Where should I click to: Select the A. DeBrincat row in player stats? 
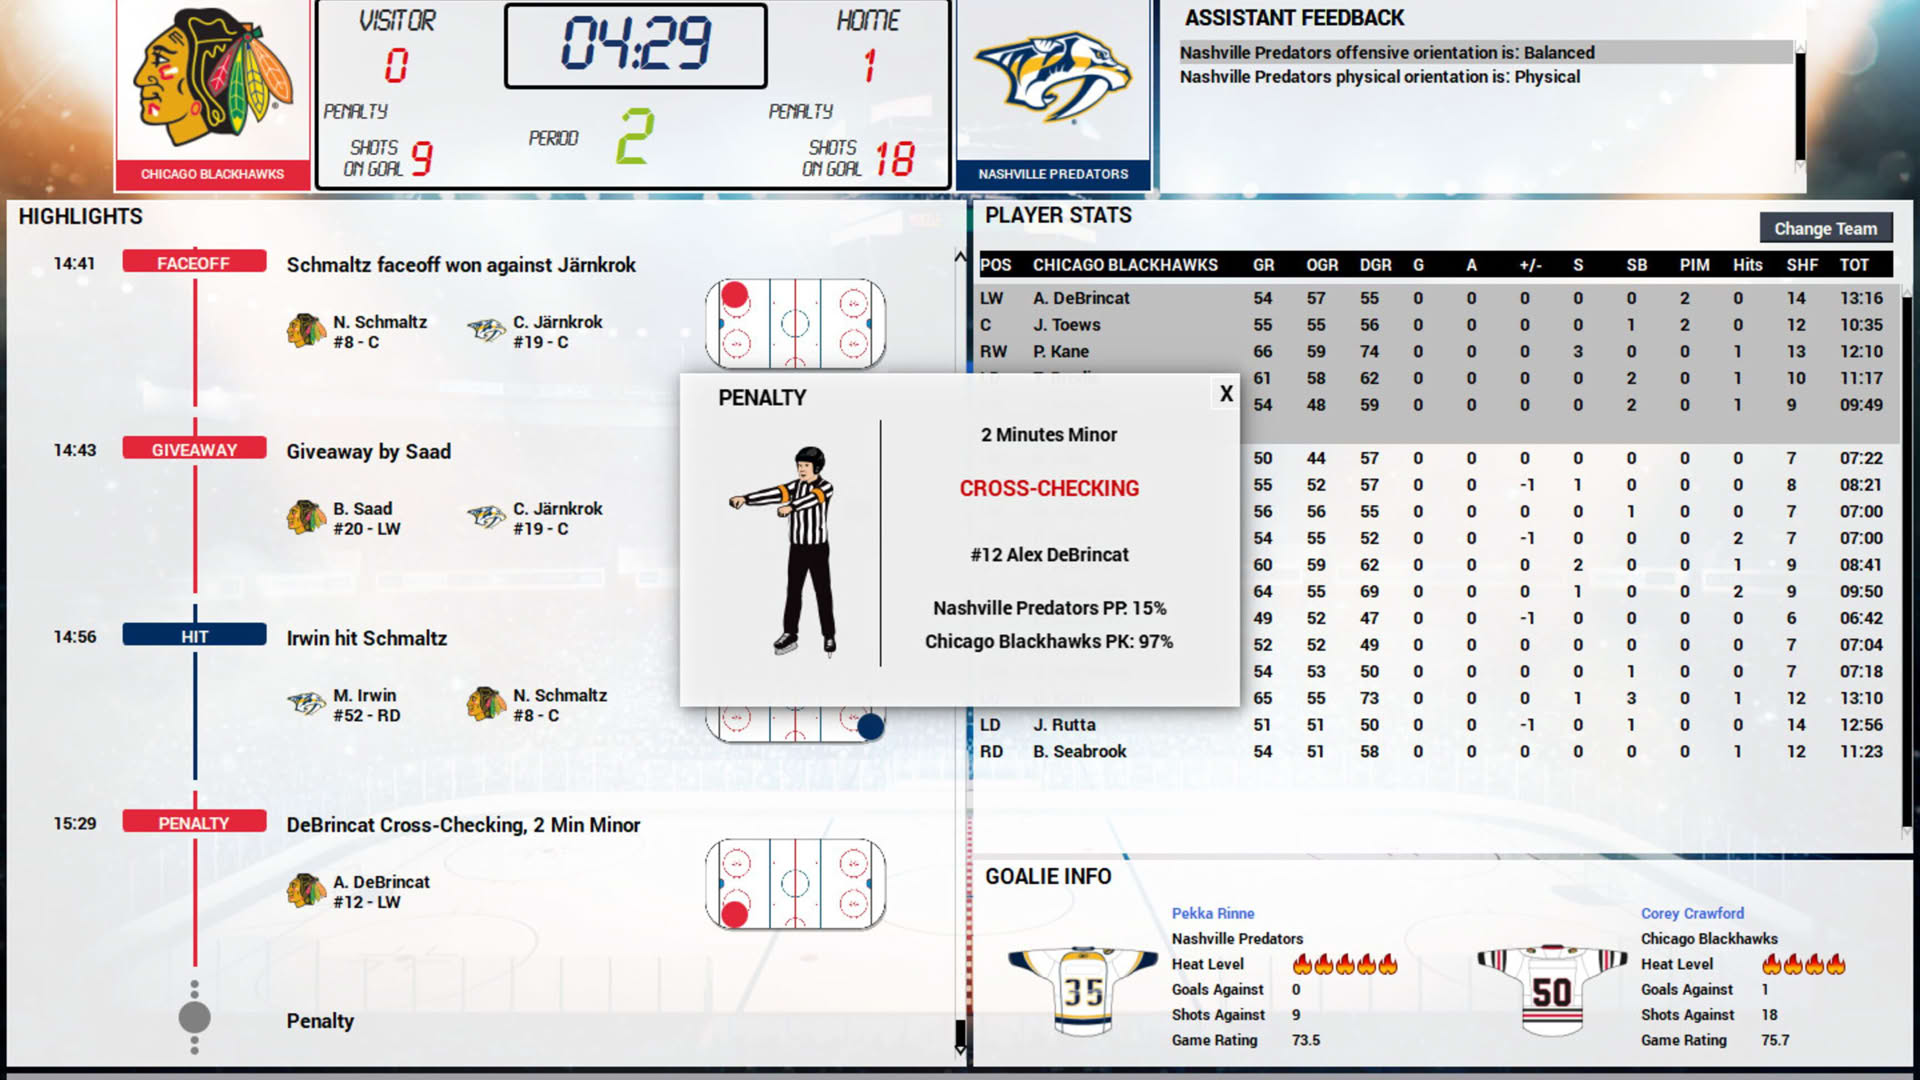[1436, 298]
